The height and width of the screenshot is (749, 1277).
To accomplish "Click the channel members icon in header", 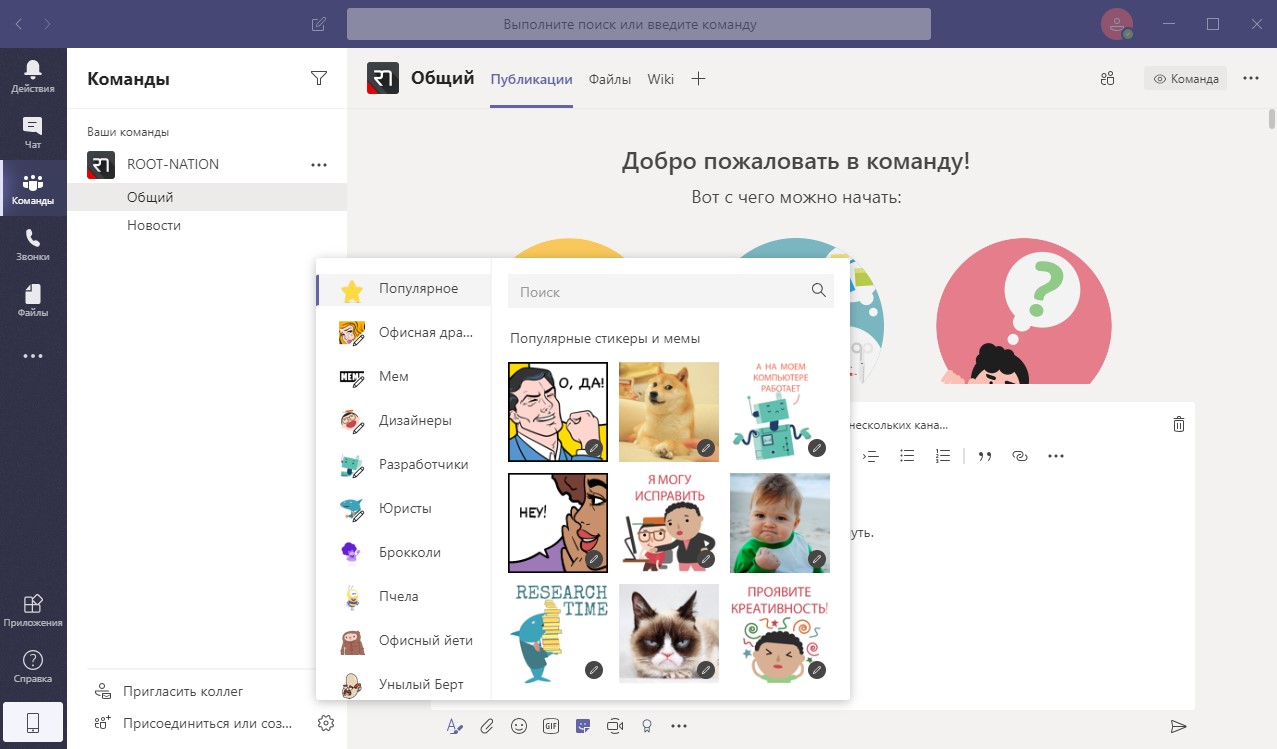I will (1107, 79).
